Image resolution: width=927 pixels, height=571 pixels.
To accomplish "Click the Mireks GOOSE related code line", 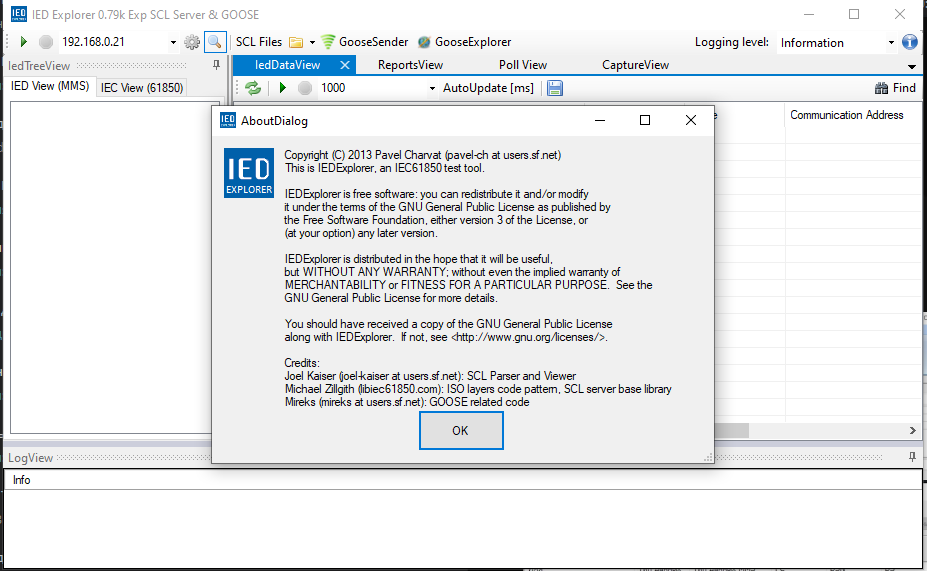I will click(407, 402).
